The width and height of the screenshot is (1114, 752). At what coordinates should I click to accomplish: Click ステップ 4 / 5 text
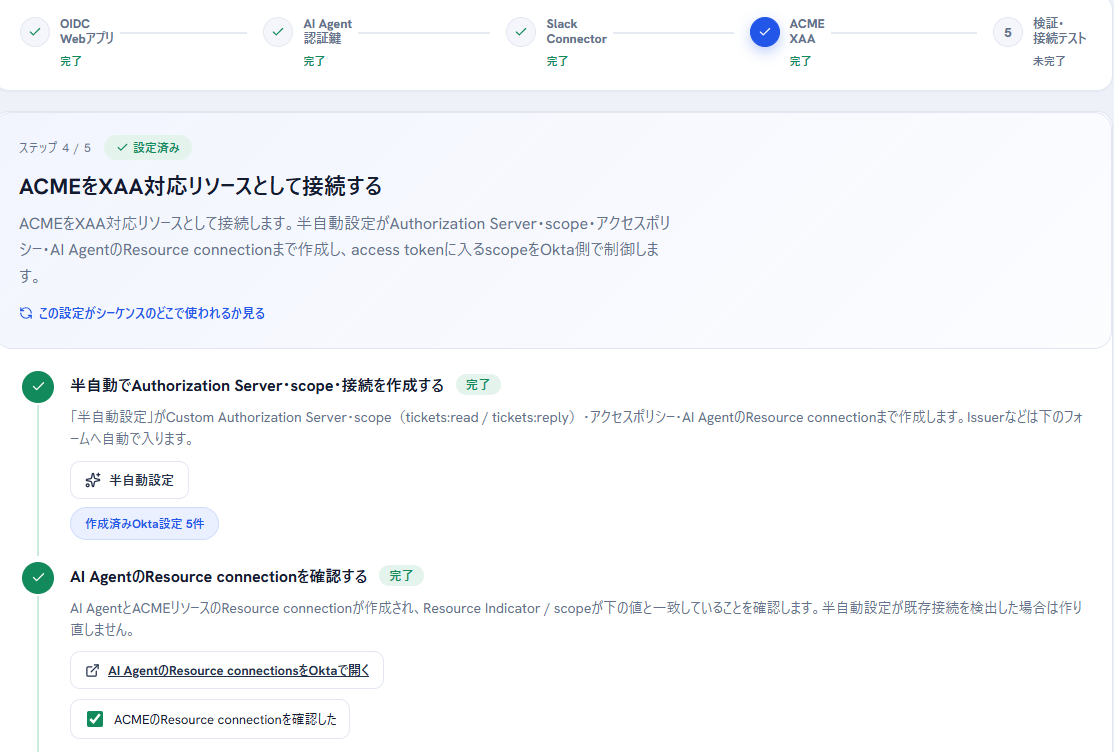tap(55, 148)
